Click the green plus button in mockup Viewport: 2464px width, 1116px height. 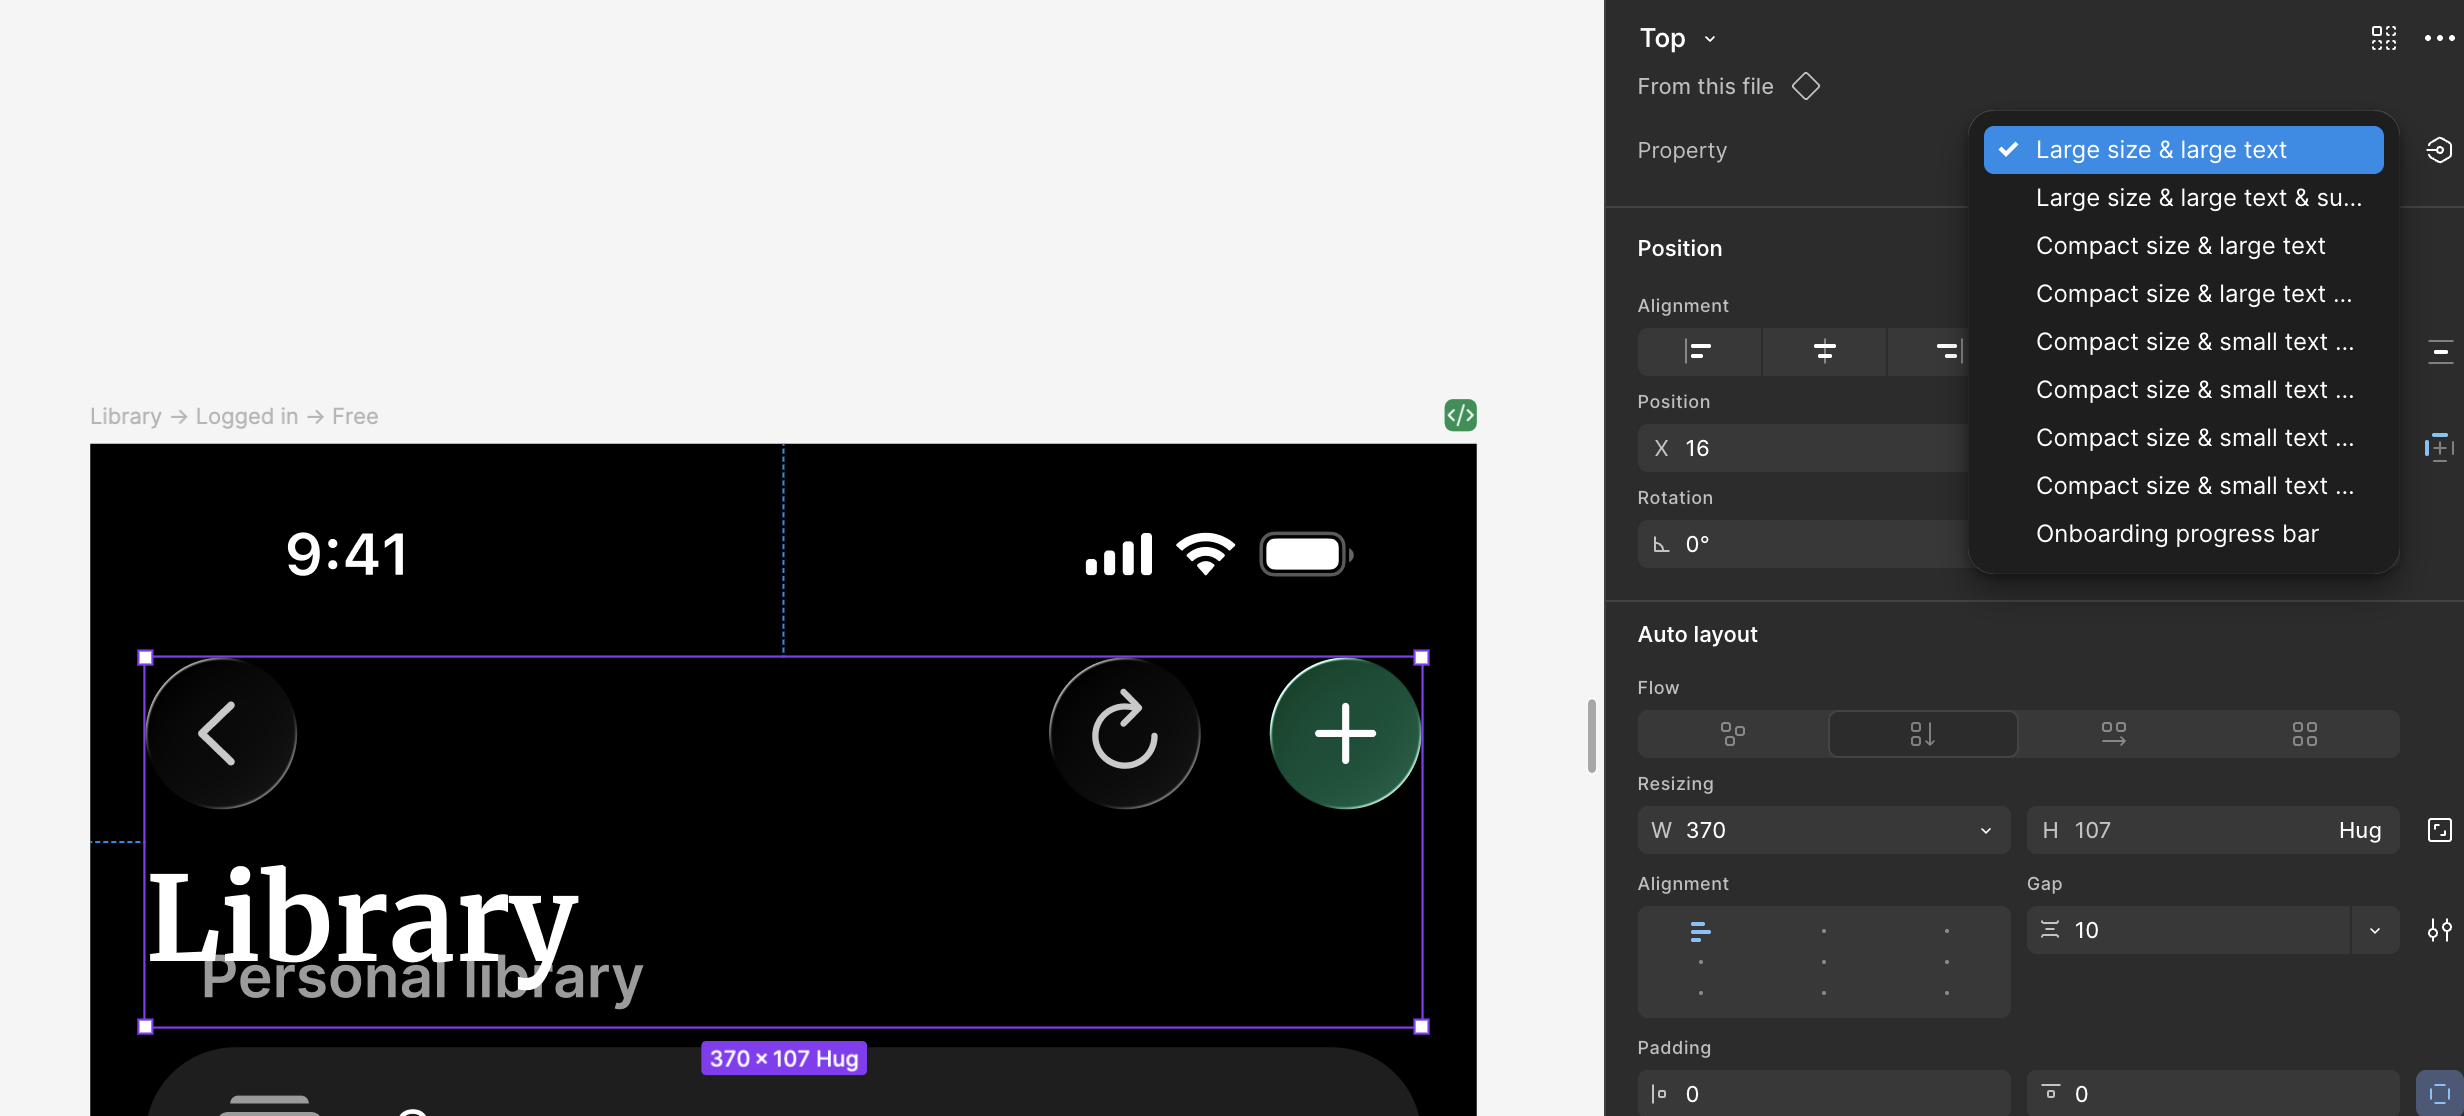coord(1345,733)
